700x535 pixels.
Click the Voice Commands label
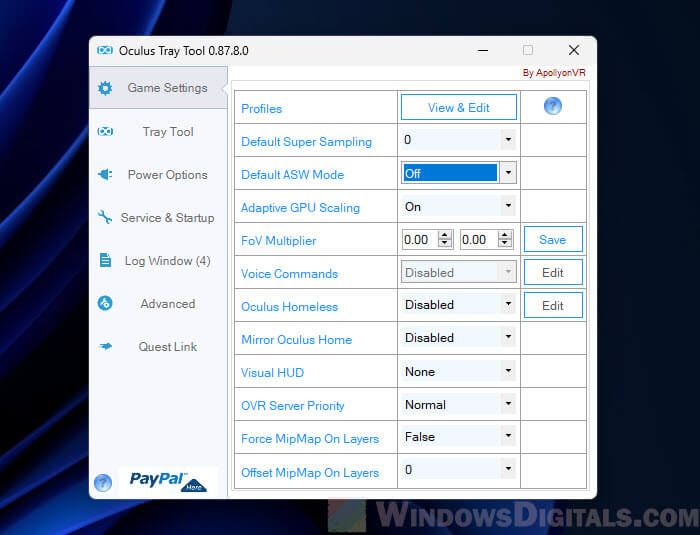(x=289, y=274)
